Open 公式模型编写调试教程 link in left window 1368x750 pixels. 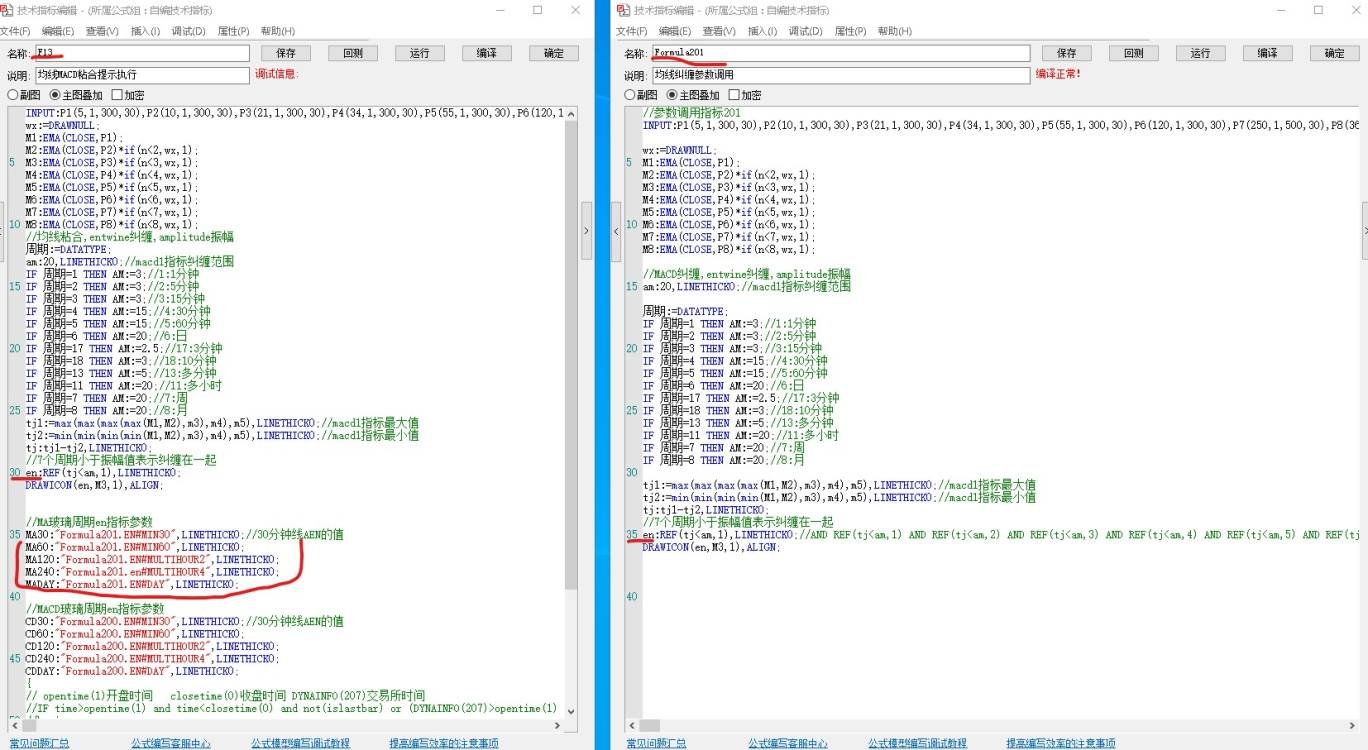click(300, 743)
